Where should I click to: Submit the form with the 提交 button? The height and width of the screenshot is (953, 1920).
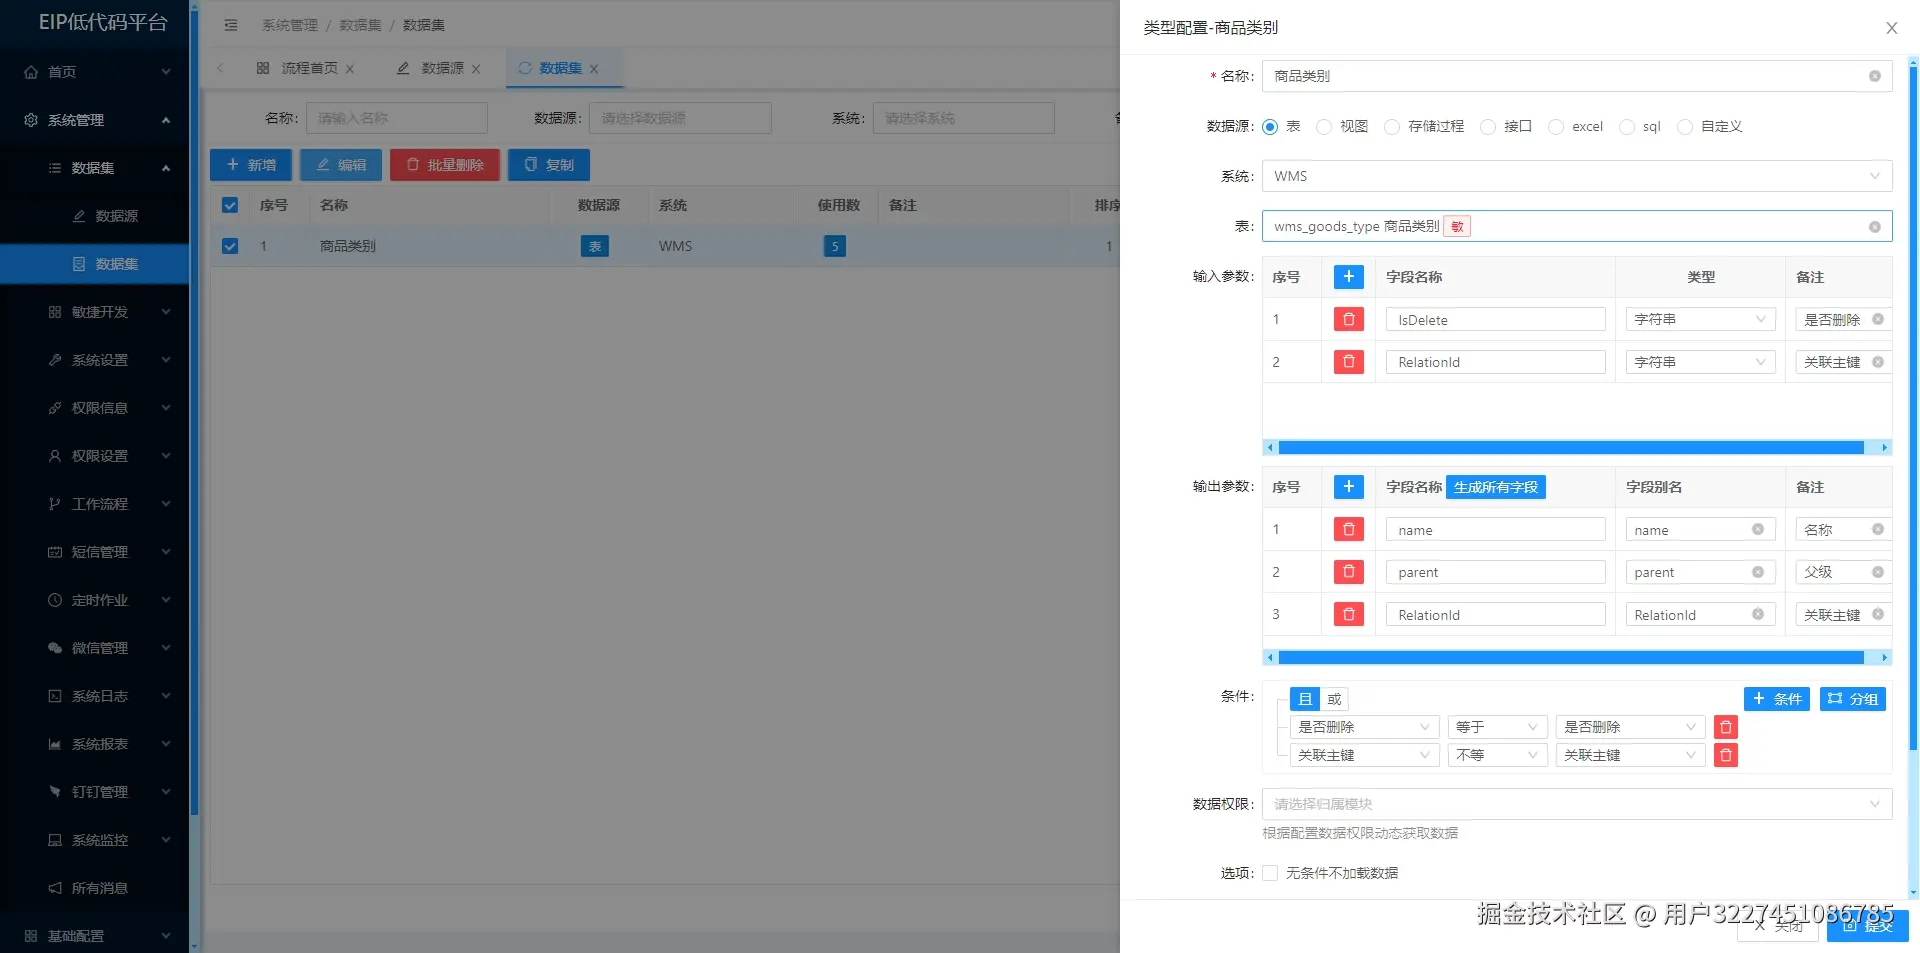[1866, 926]
